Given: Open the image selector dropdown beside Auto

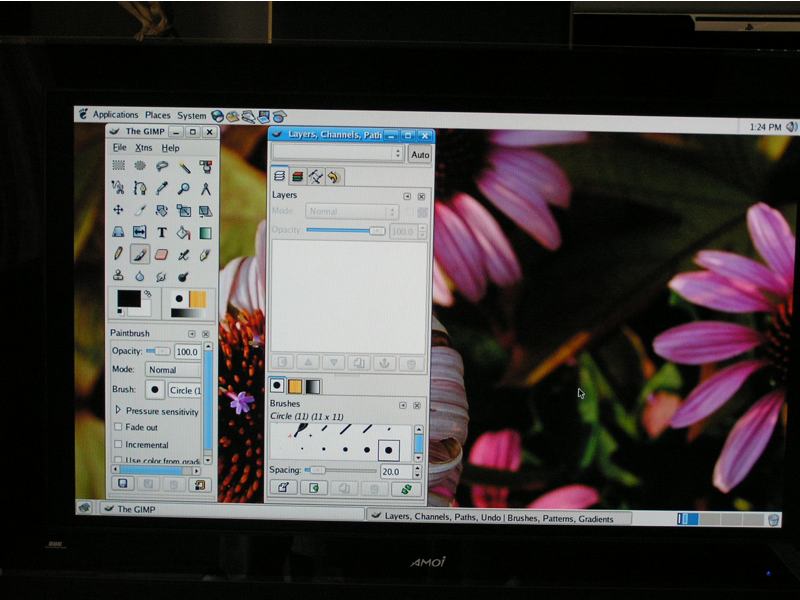Looking at the screenshot, I should click(x=338, y=153).
